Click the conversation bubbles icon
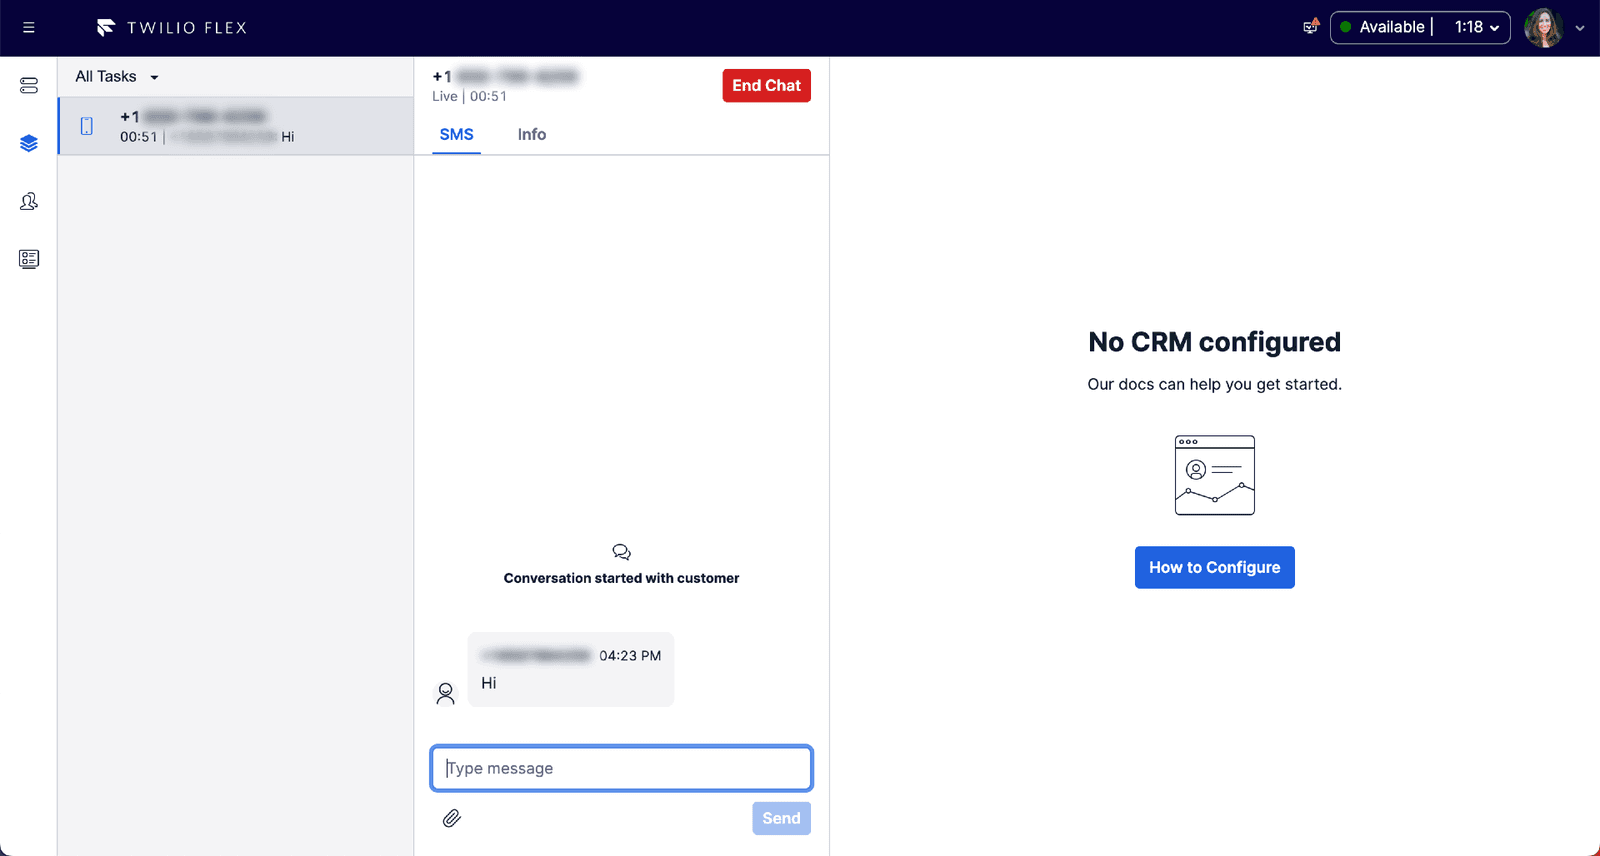This screenshot has width=1600, height=856. click(621, 552)
